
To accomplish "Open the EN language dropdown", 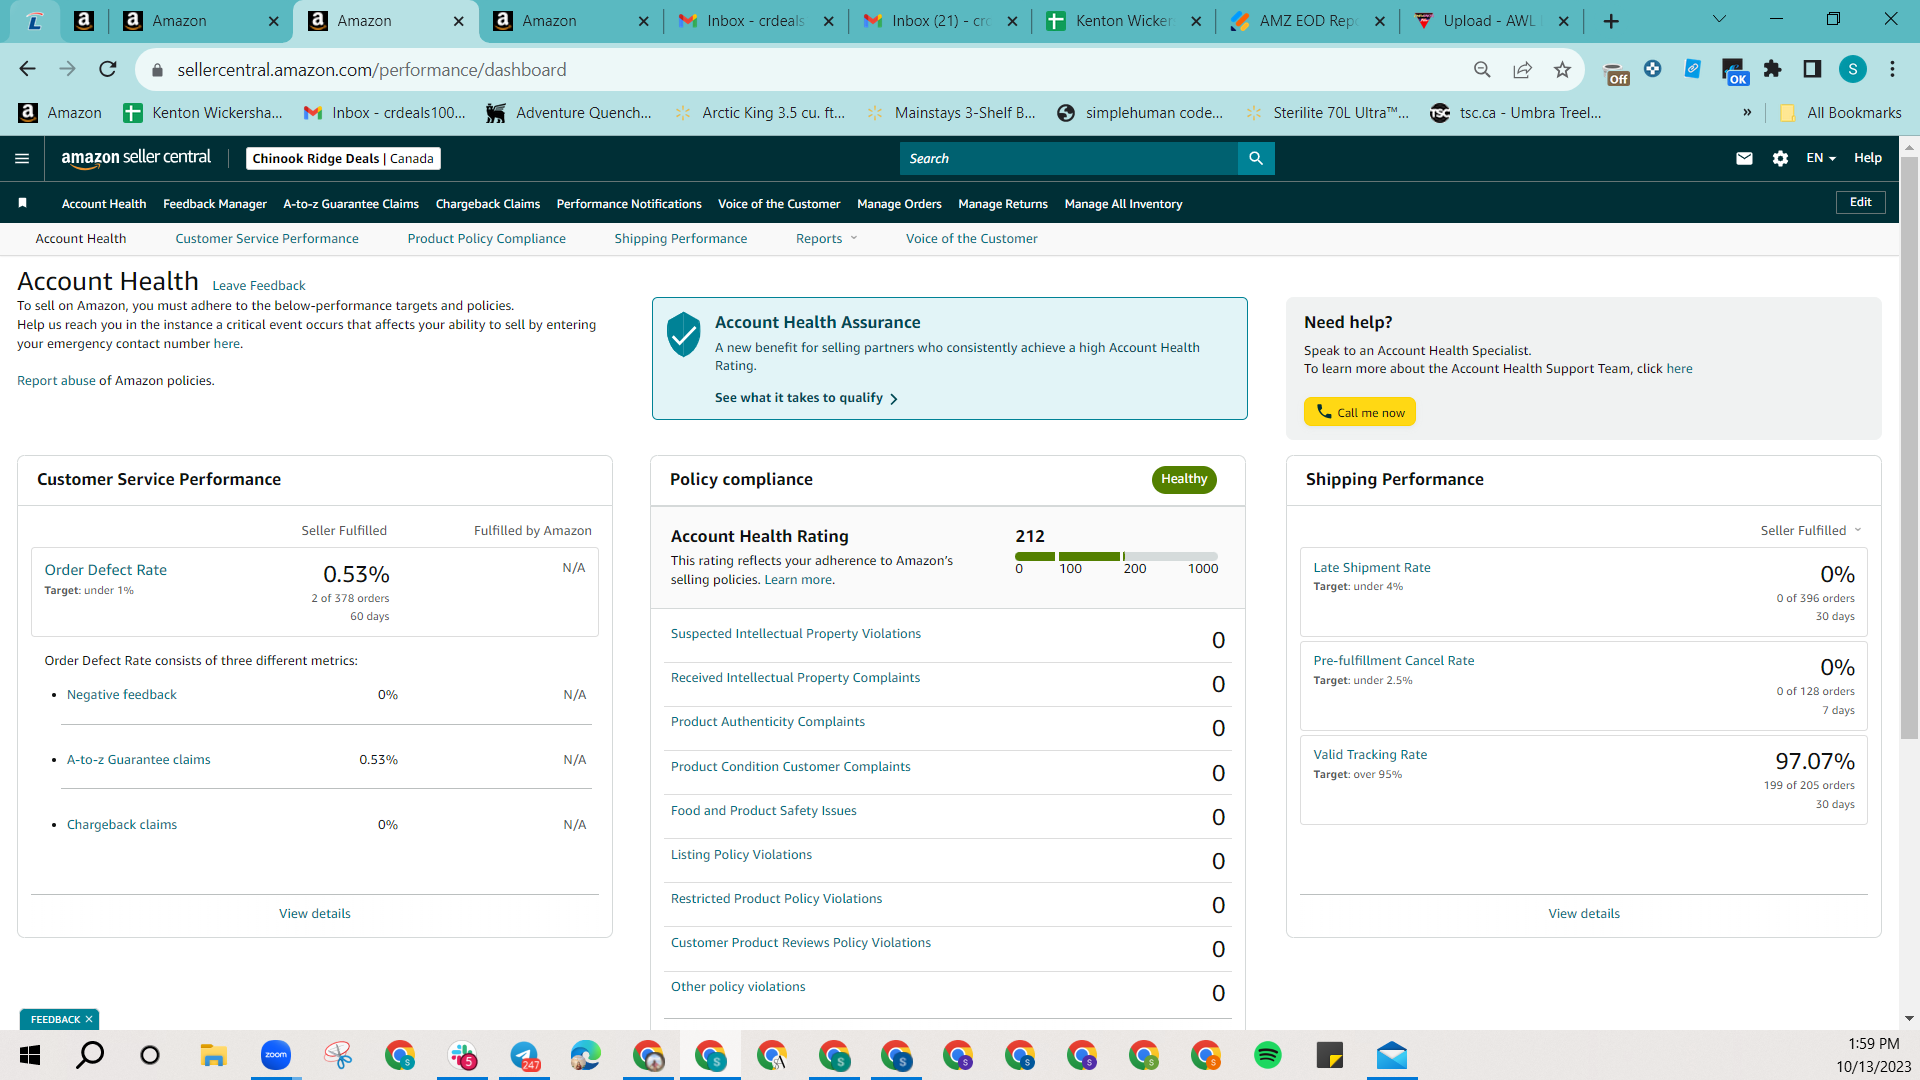I will [1821, 158].
